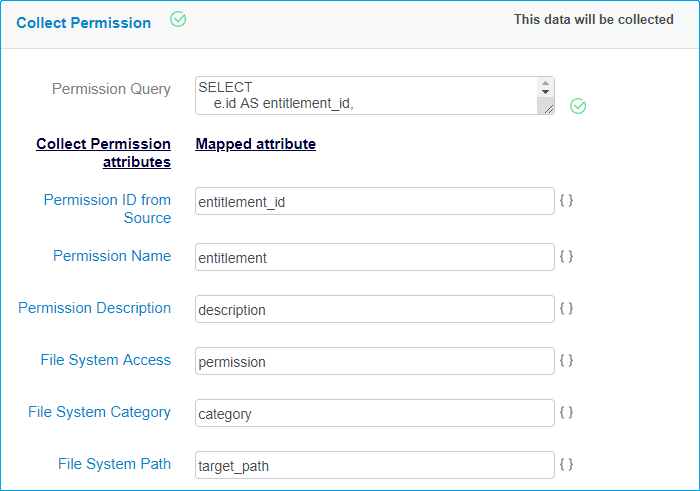Focus the Permission Name entitlement field
Viewport: 700px width, 491px height.
374,257
